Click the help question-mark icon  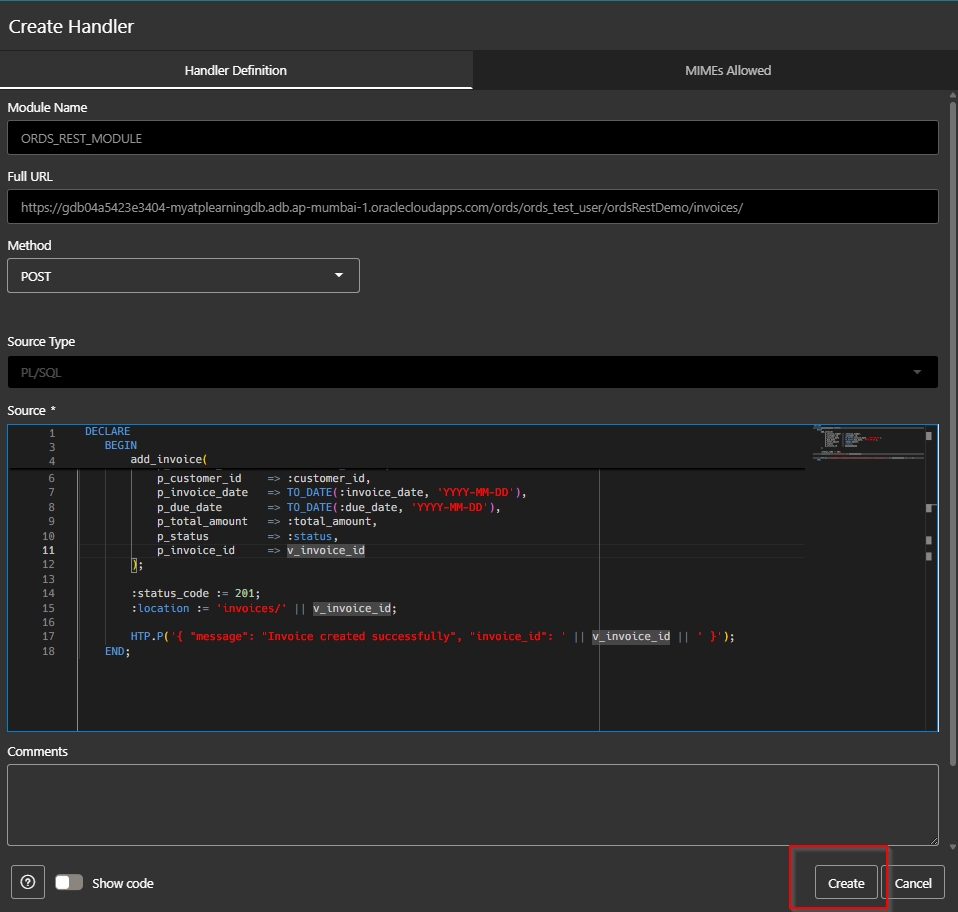27,882
